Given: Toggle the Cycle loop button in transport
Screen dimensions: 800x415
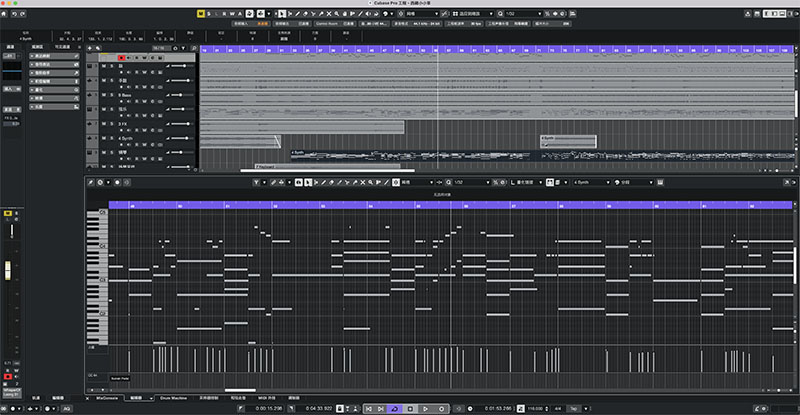Looking at the screenshot, I should (394, 409).
